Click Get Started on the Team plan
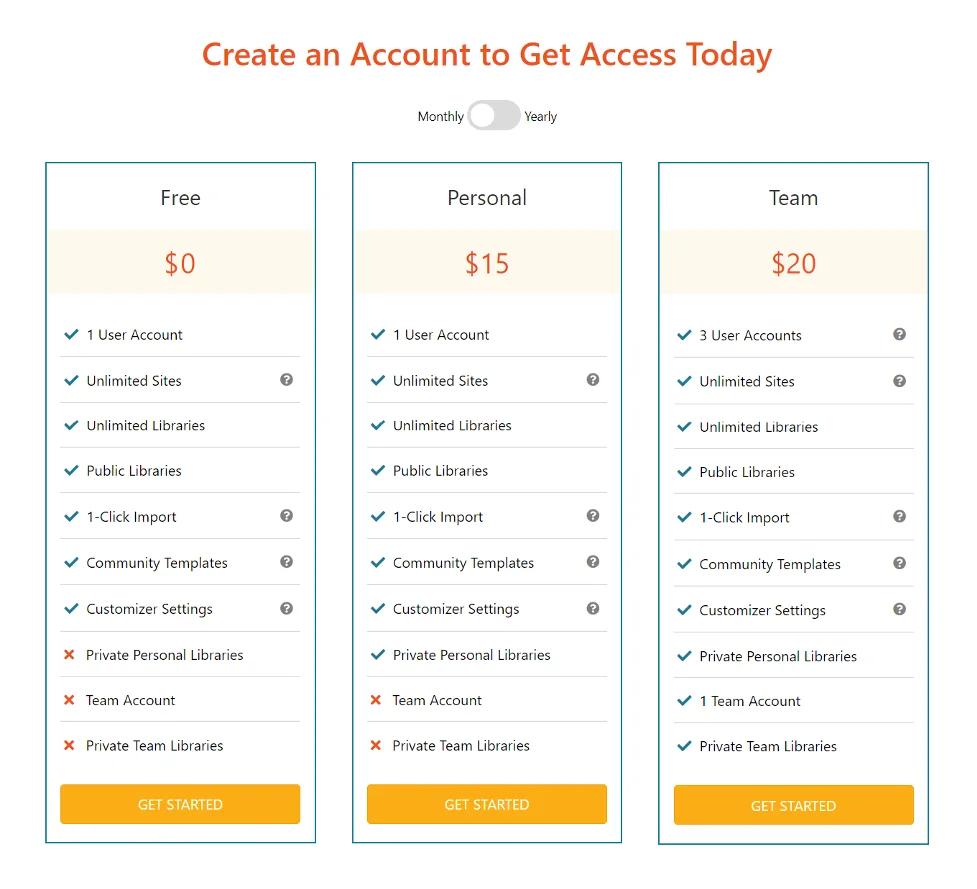The image size is (977, 889). pyautogui.click(x=793, y=806)
